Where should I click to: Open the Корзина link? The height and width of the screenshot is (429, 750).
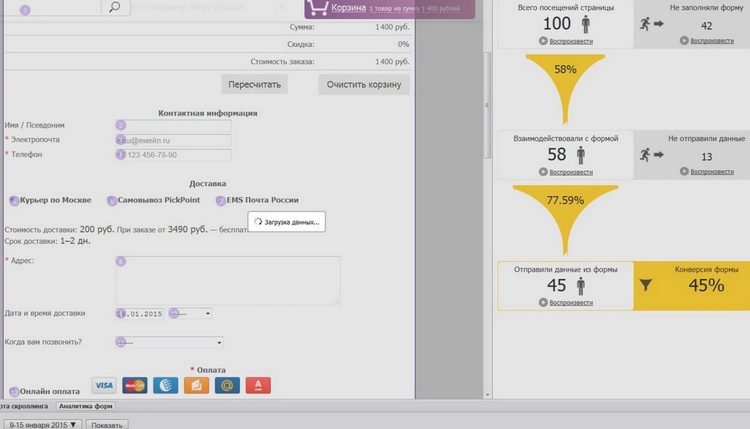coord(349,8)
